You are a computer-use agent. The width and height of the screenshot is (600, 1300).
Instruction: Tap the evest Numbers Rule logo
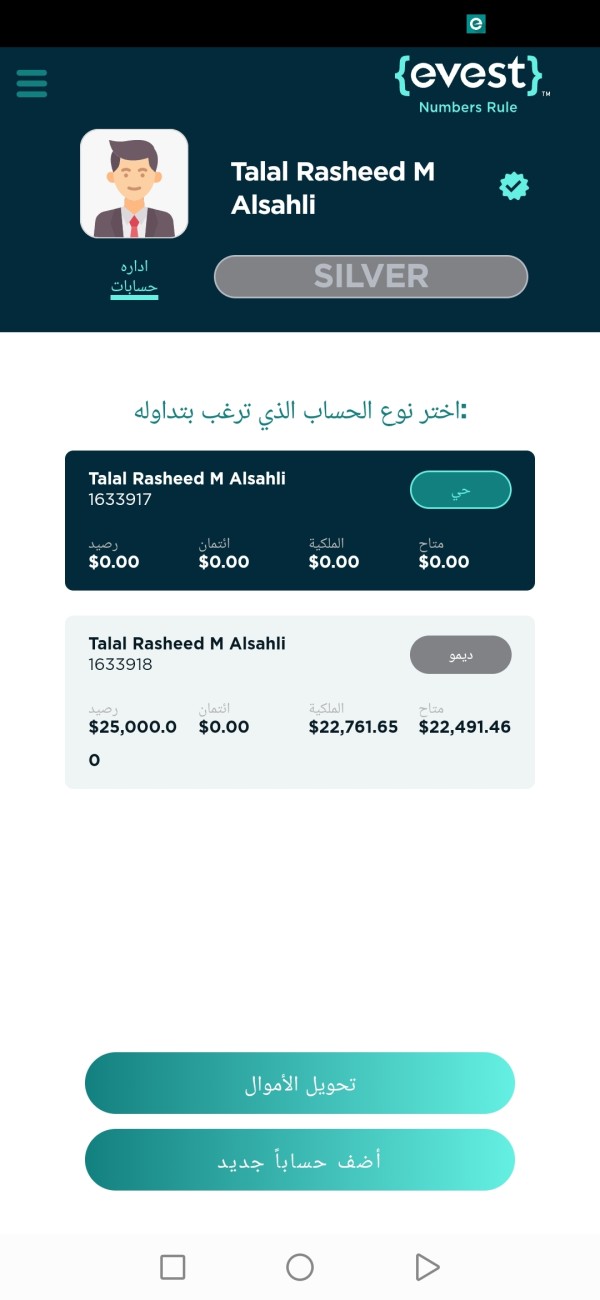(x=472, y=84)
